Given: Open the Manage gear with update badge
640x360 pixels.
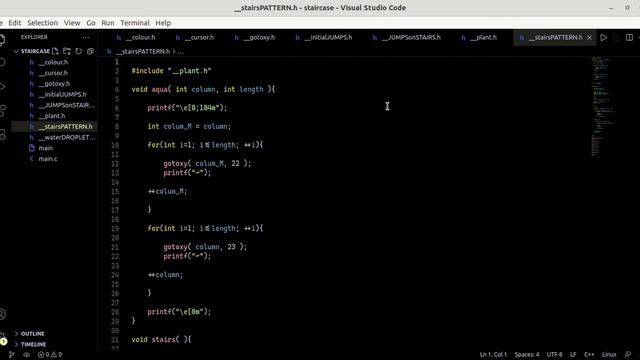Looking at the screenshot, I should (x=2, y=338).
